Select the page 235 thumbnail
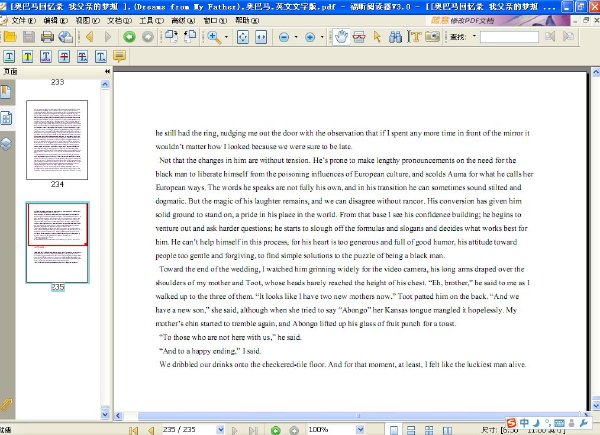The width and height of the screenshot is (600, 435). [x=57, y=243]
